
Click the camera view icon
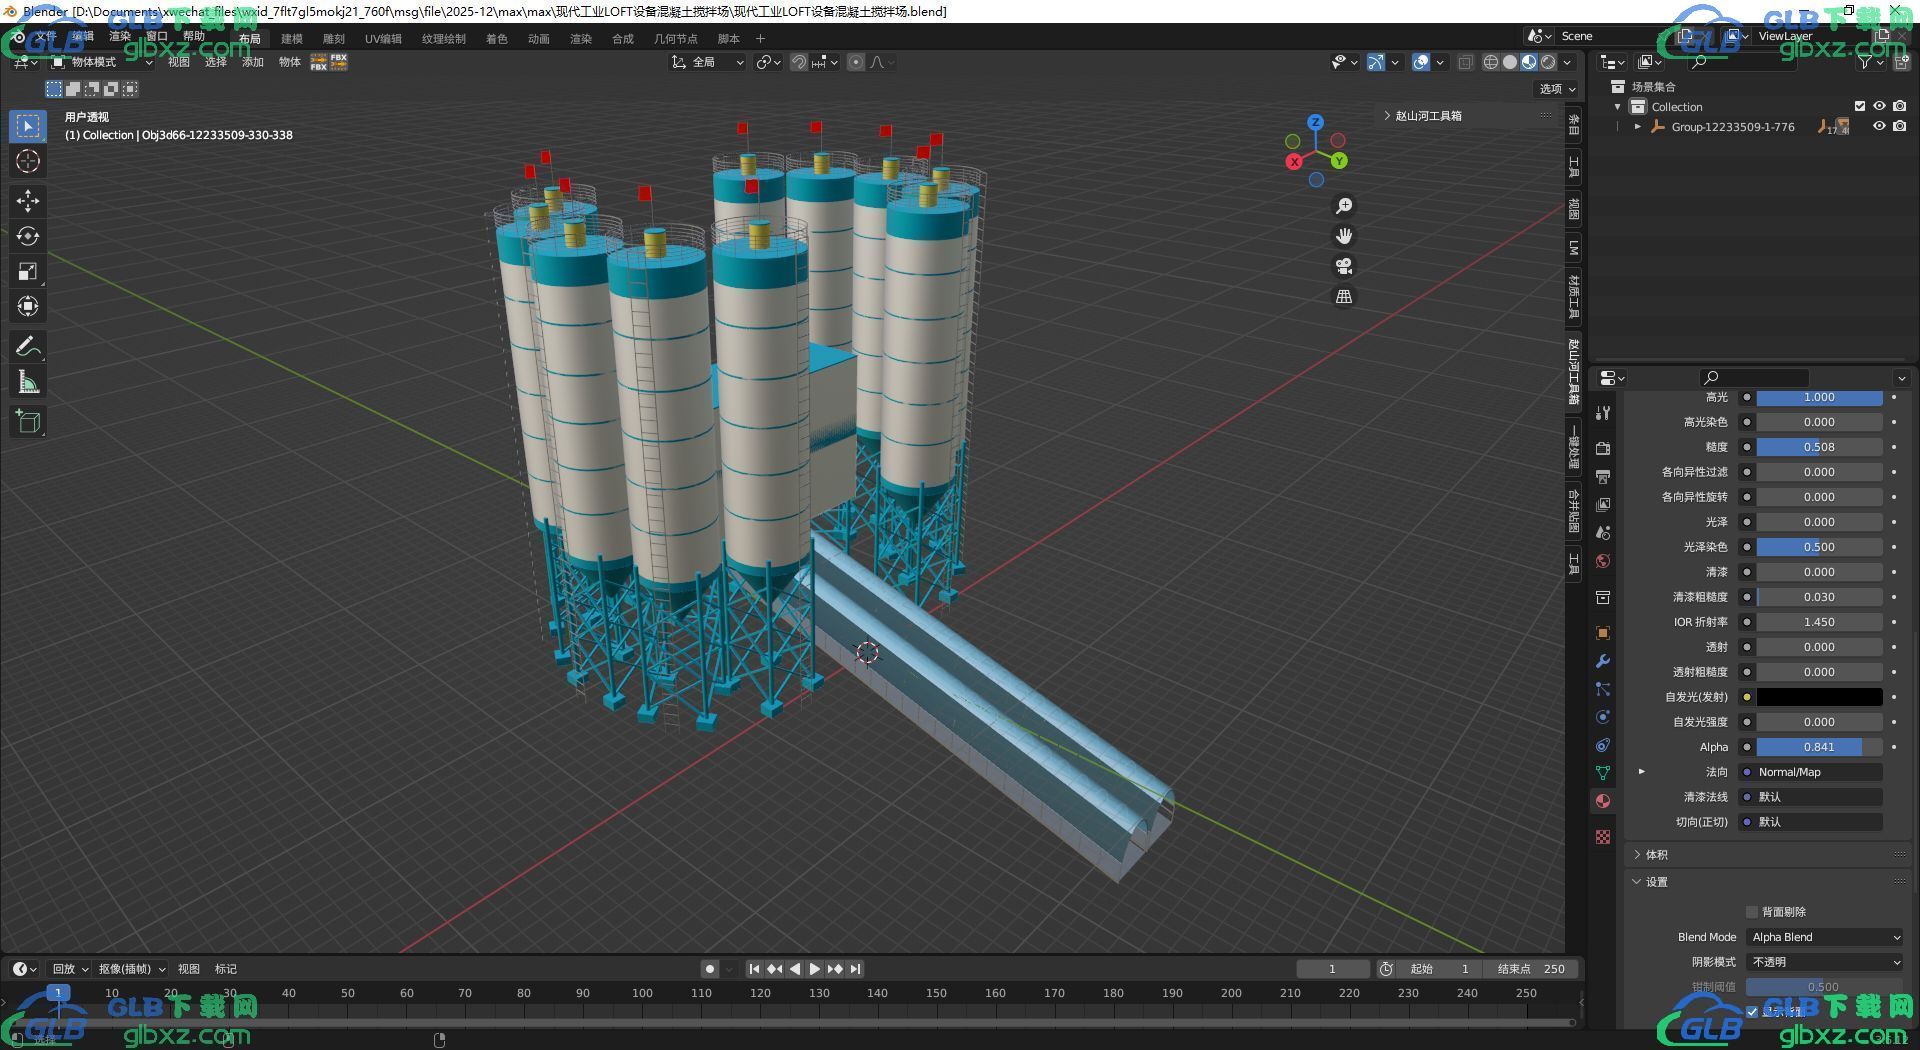coord(1344,266)
